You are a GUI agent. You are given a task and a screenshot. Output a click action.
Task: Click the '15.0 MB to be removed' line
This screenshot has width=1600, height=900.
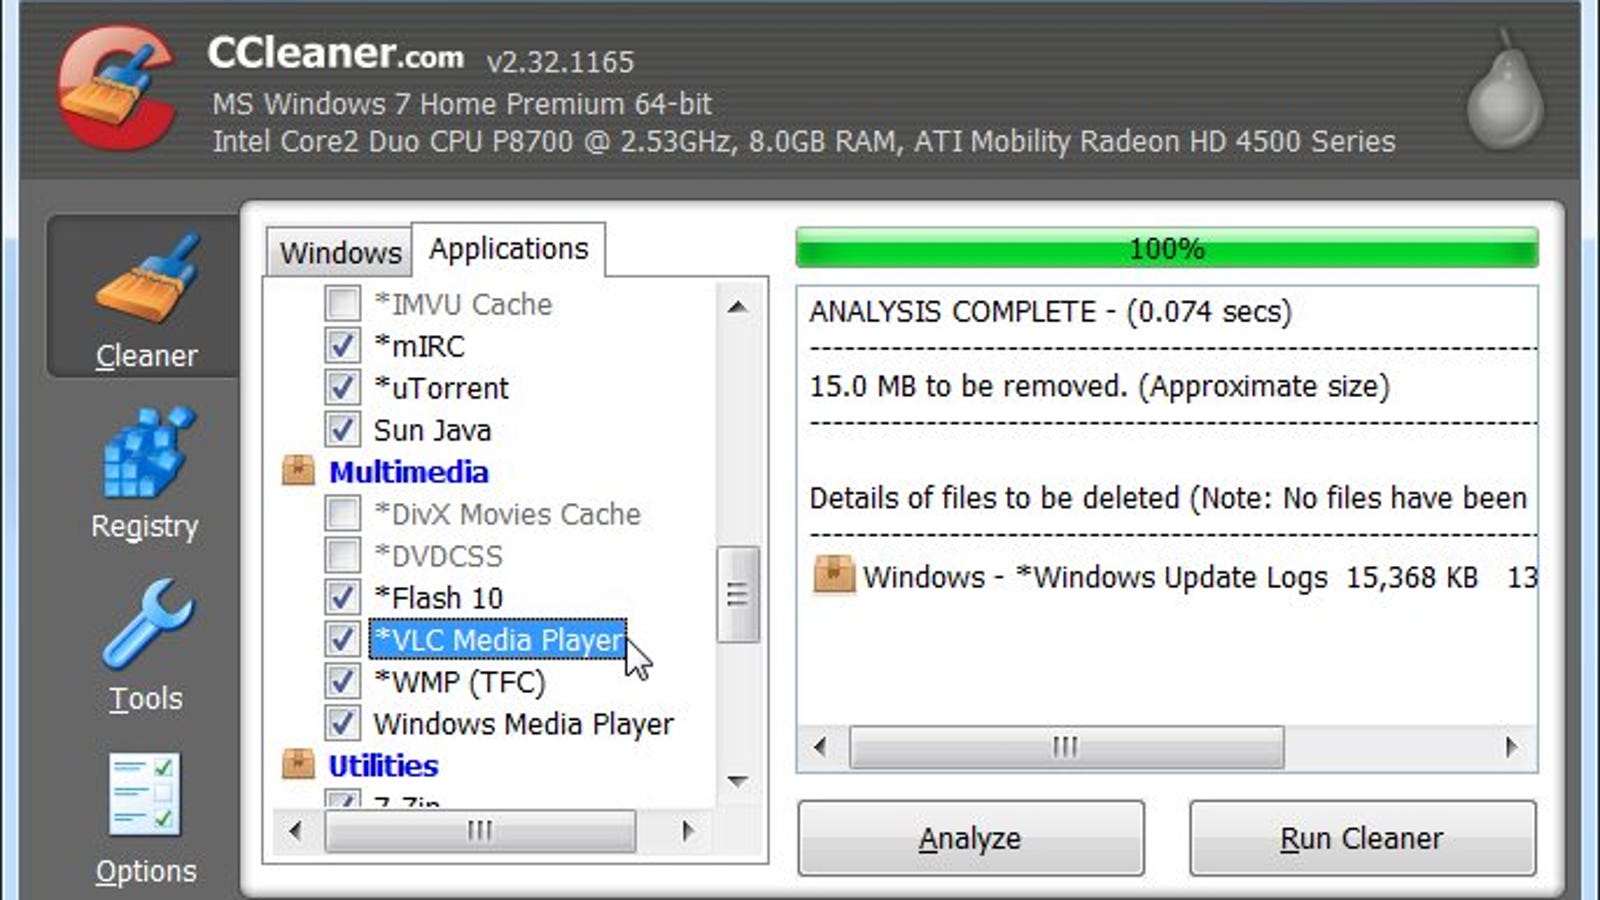pos(1099,386)
